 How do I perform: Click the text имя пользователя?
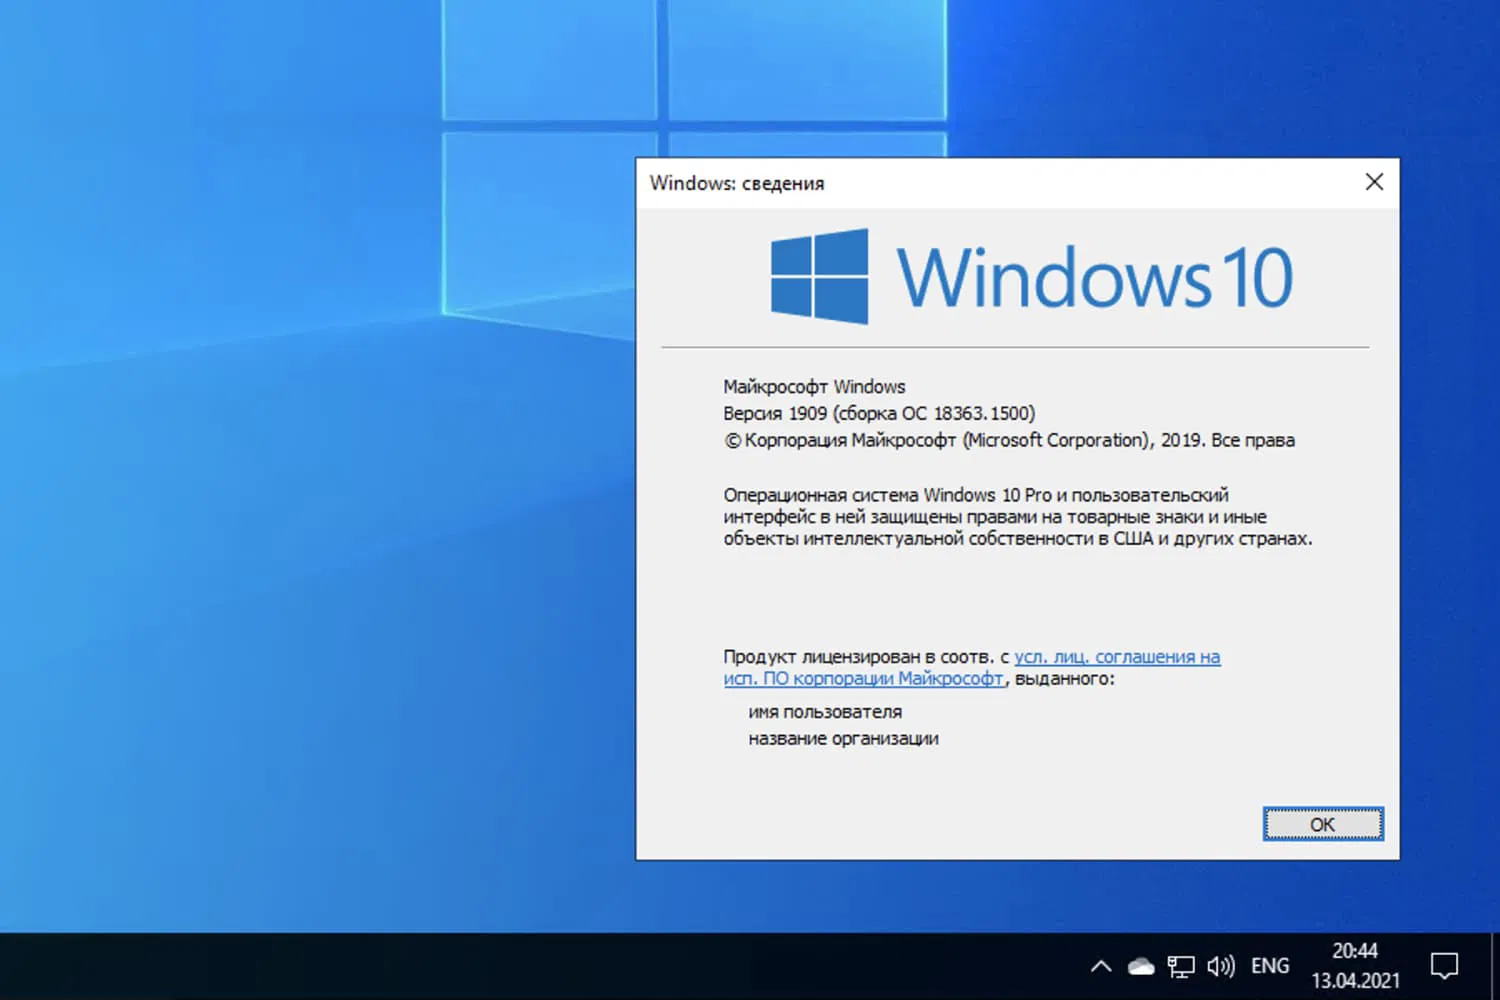coord(824,711)
